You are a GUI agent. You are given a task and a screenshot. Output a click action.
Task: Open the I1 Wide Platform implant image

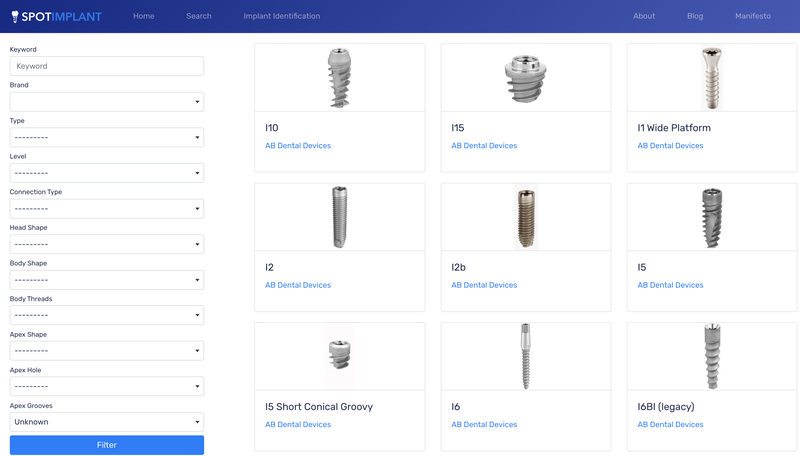pyautogui.click(x=712, y=78)
